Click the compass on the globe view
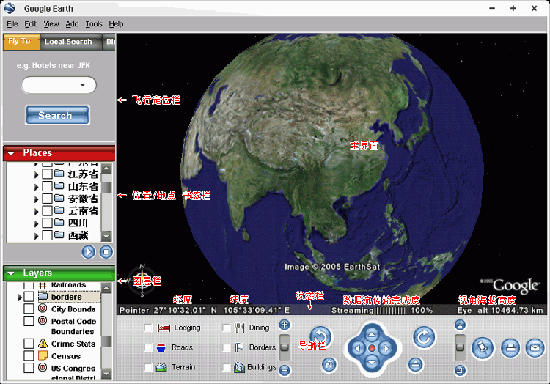The image size is (550, 384). pyautogui.click(x=142, y=281)
